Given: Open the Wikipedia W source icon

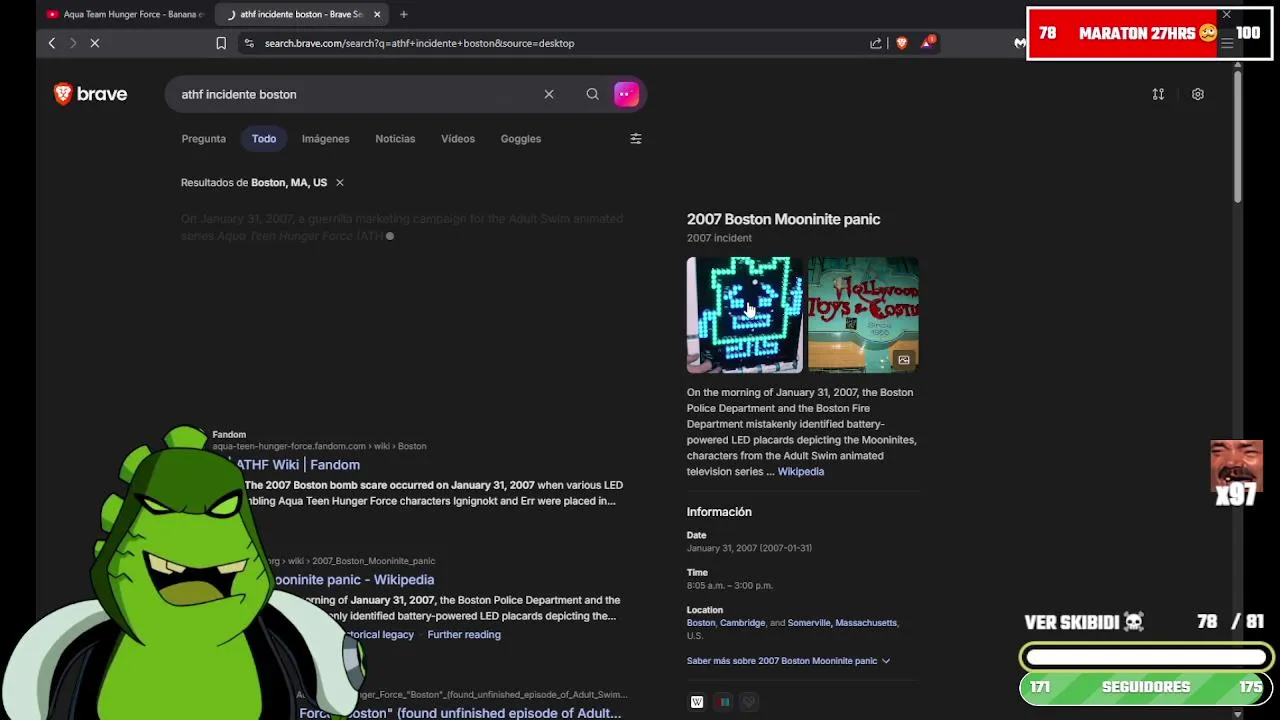Looking at the screenshot, I should (697, 702).
